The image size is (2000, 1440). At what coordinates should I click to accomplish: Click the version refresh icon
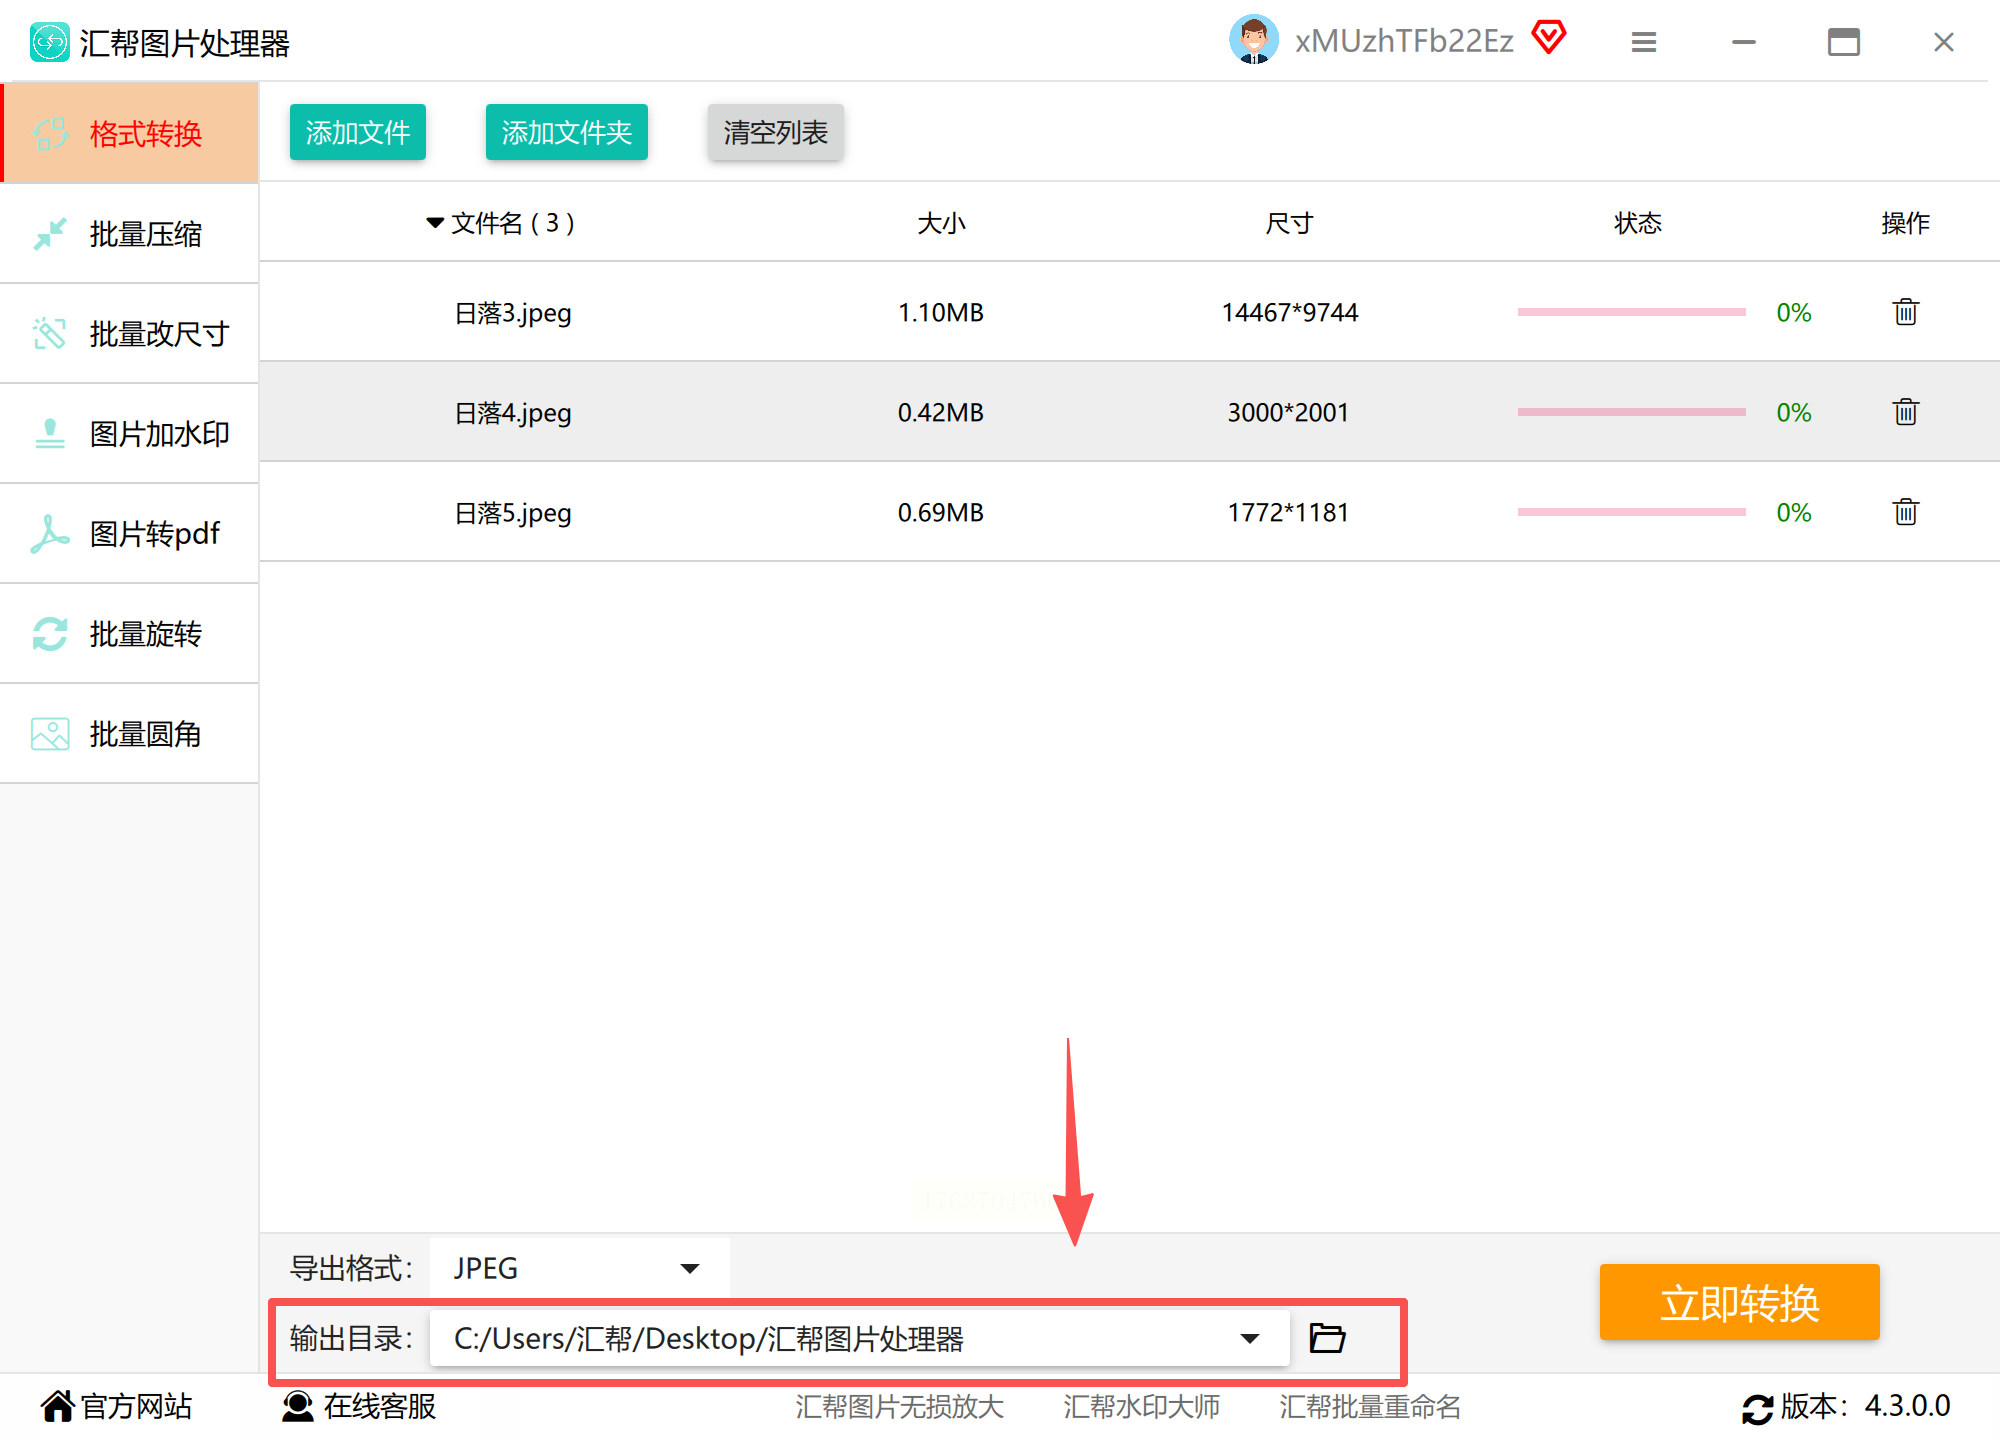coord(1757,1408)
